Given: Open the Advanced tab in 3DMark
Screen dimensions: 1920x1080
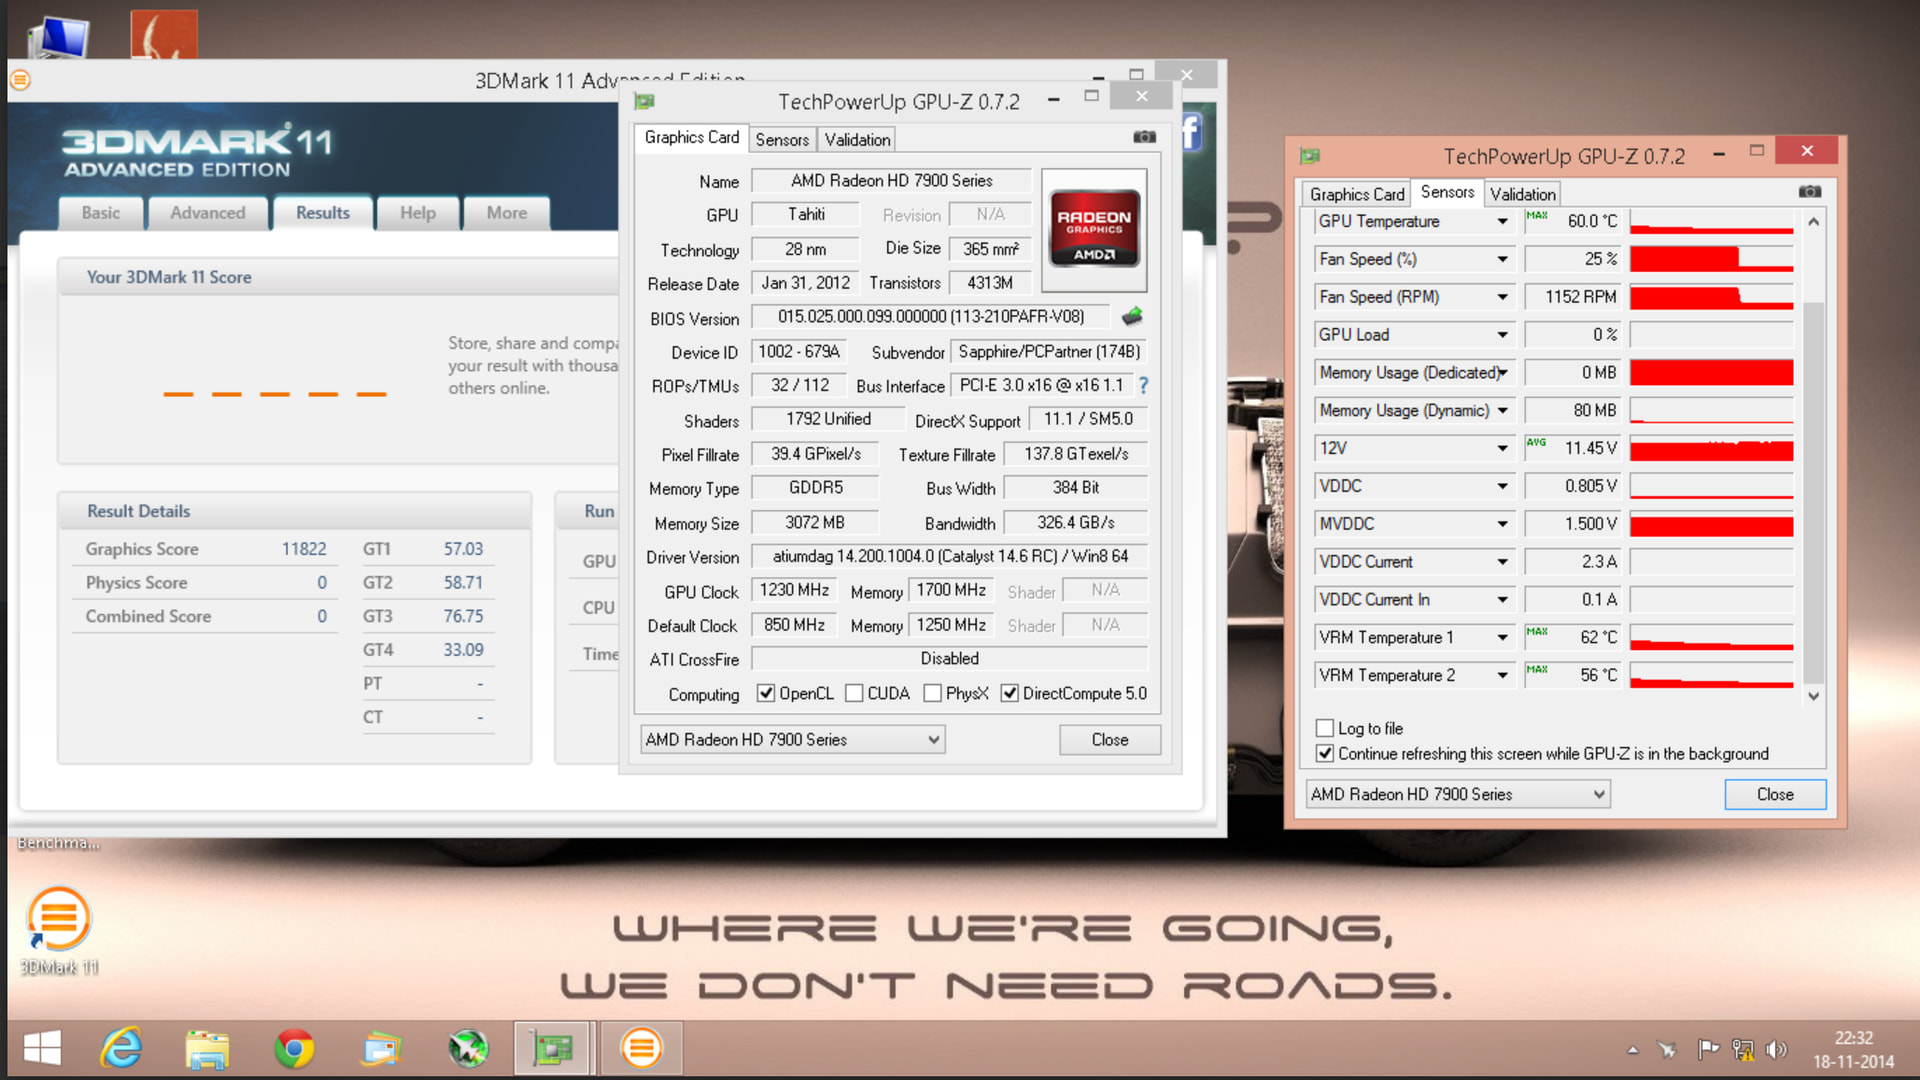Looking at the screenshot, I should pyautogui.click(x=207, y=213).
